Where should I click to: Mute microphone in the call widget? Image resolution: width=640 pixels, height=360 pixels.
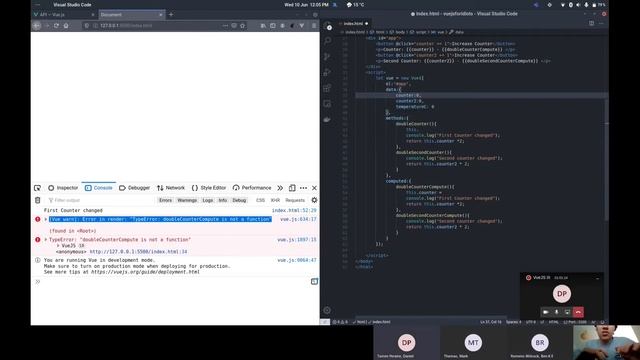556,312
